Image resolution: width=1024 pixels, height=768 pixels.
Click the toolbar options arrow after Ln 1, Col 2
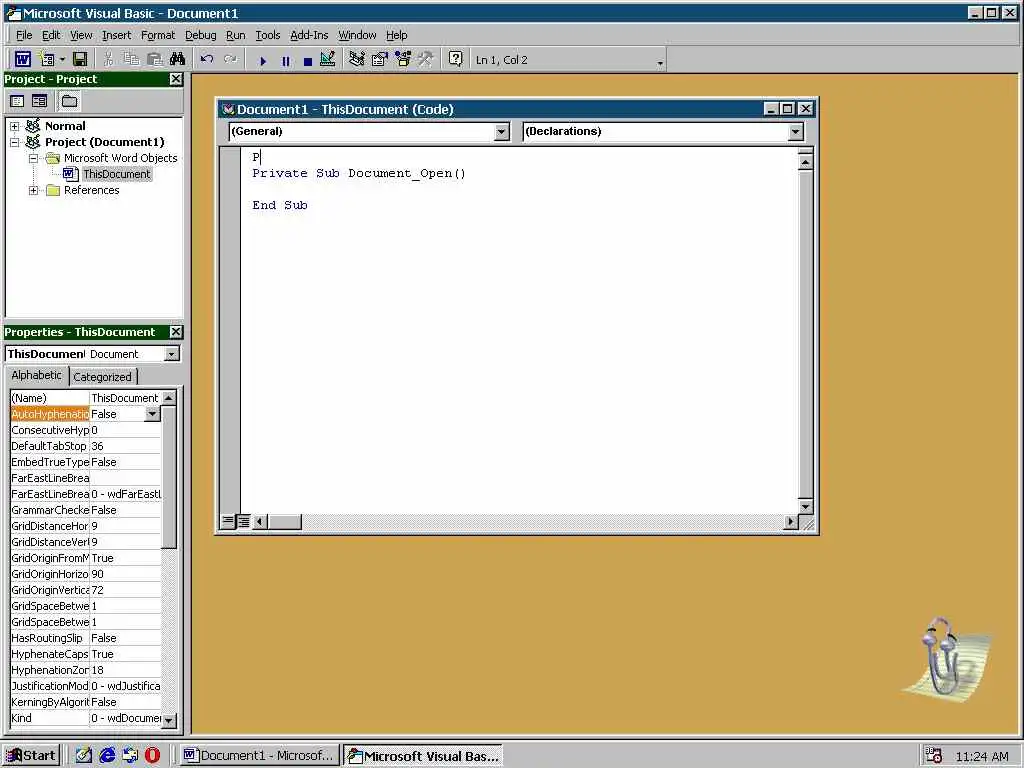pyautogui.click(x=660, y=63)
